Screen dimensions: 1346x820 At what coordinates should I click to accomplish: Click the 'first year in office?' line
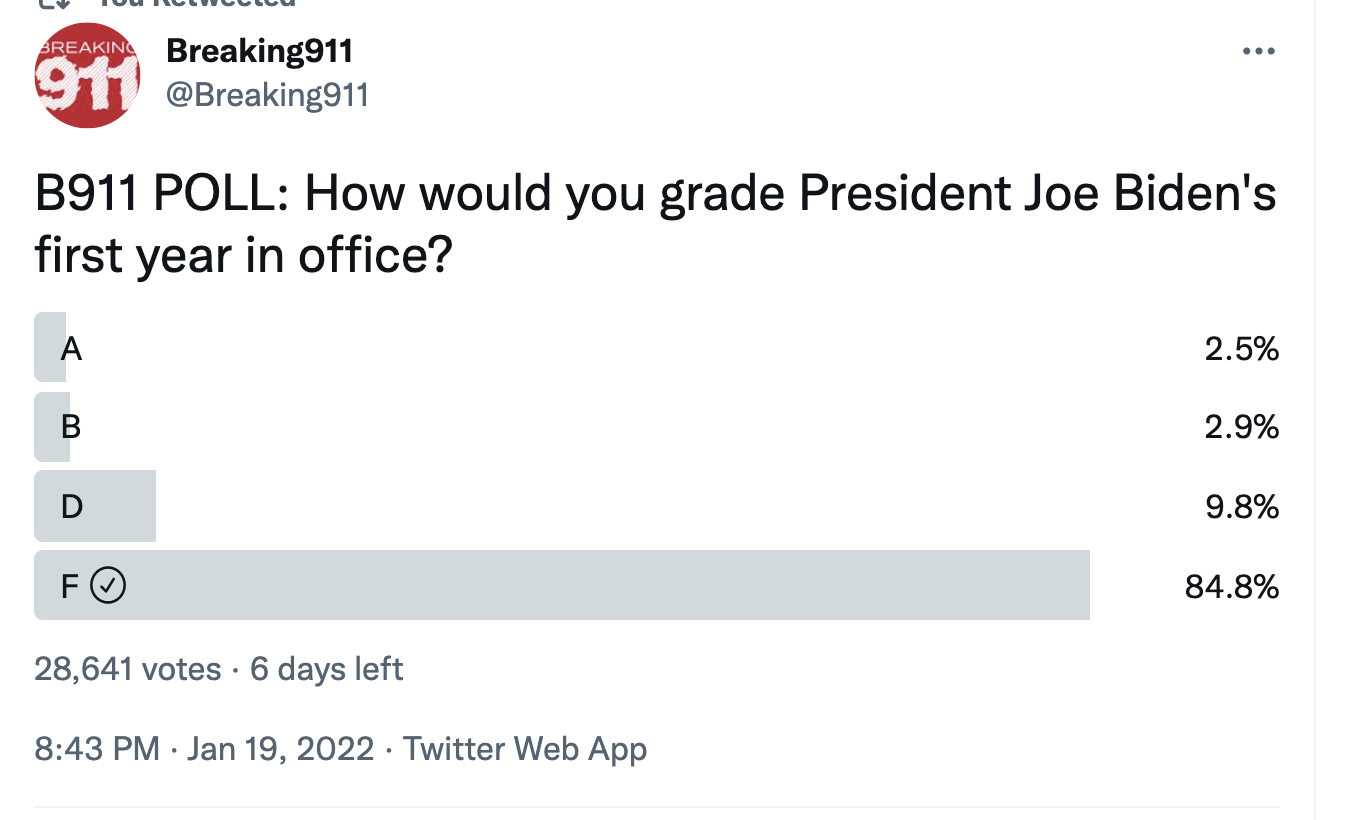point(244,256)
